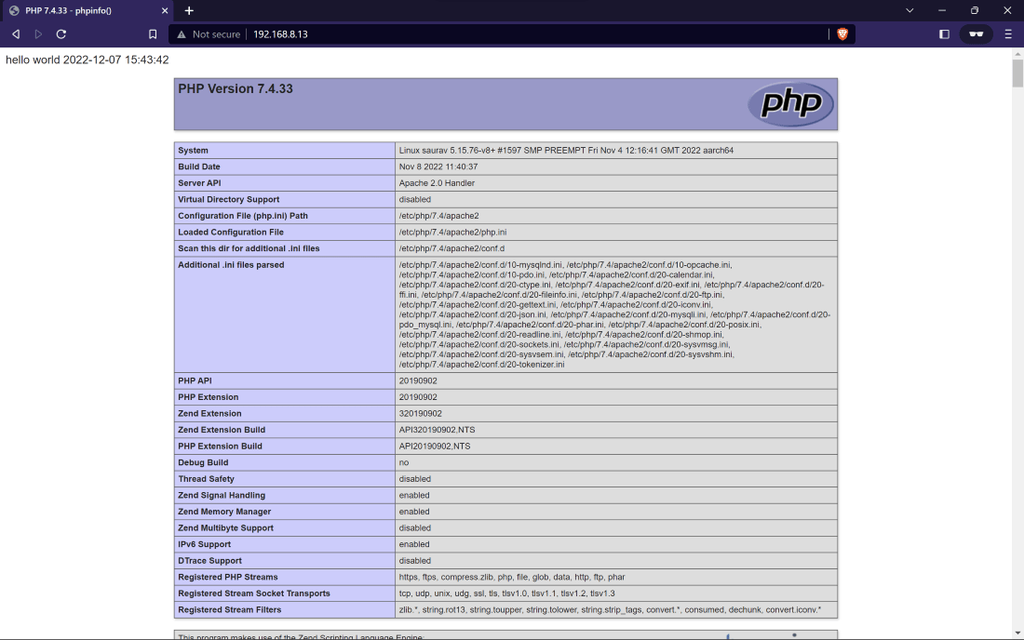Click Virtual Directory Support label
This screenshot has height=640, width=1024.
point(229,199)
